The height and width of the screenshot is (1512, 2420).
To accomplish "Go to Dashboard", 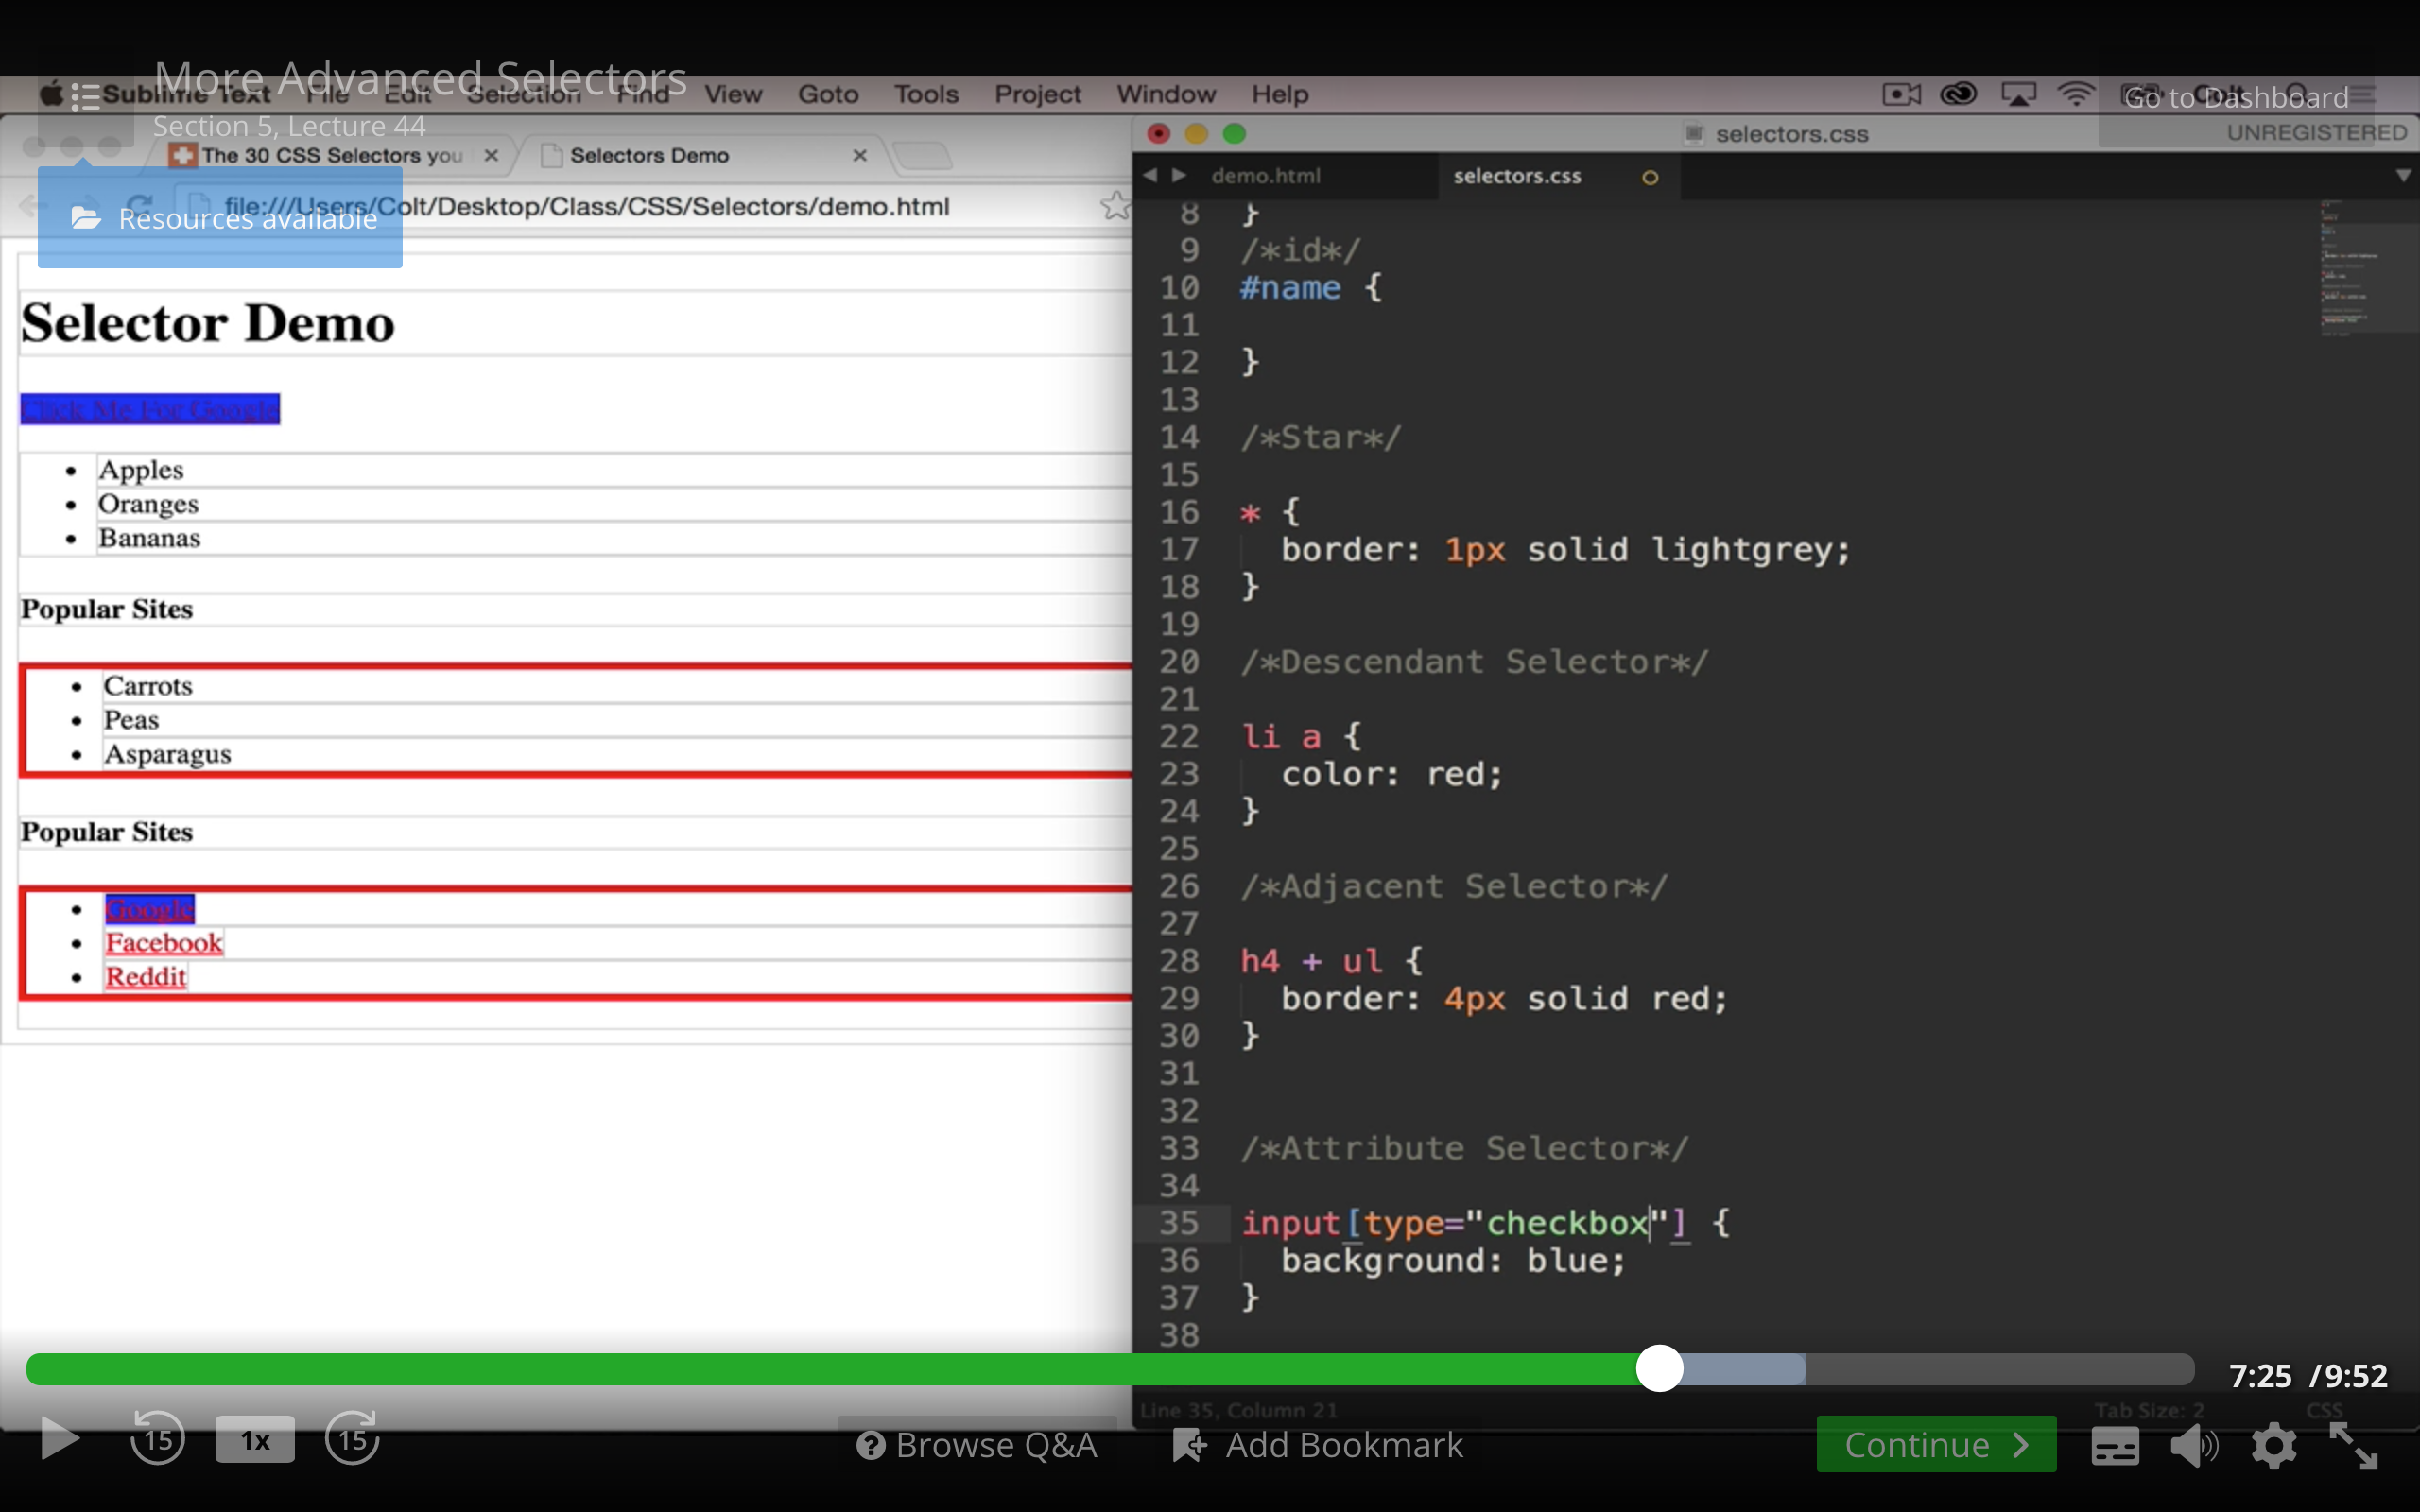I will point(2236,97).
